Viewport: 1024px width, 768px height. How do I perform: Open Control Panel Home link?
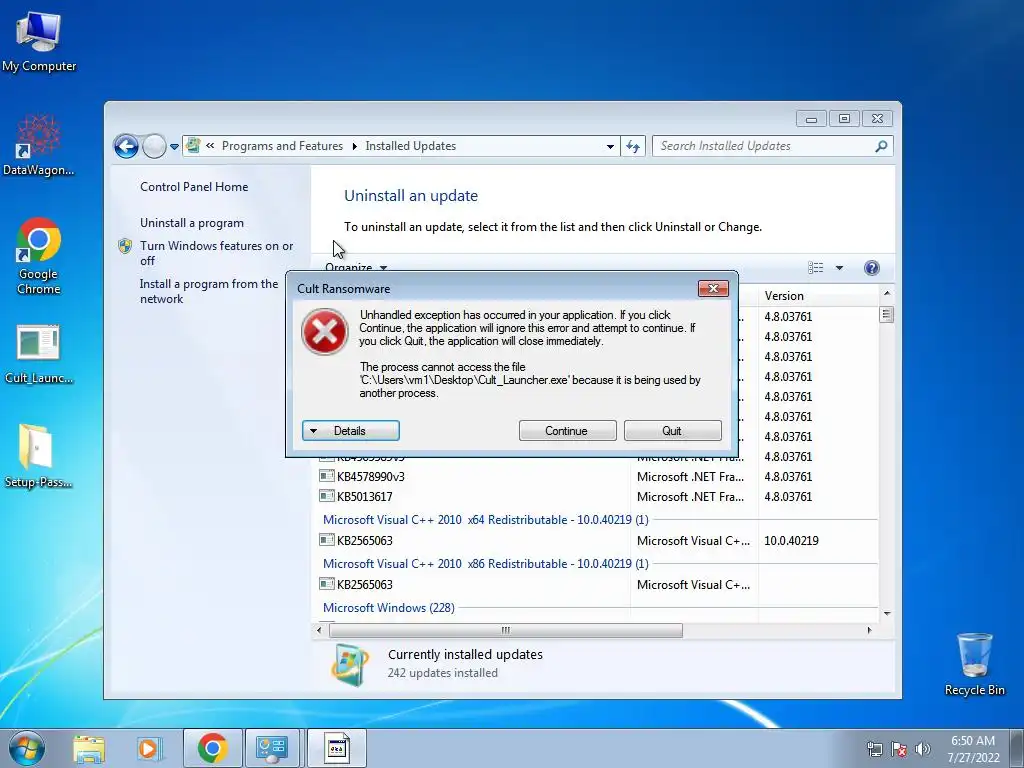pyautogui.click(x=194, y=187)
